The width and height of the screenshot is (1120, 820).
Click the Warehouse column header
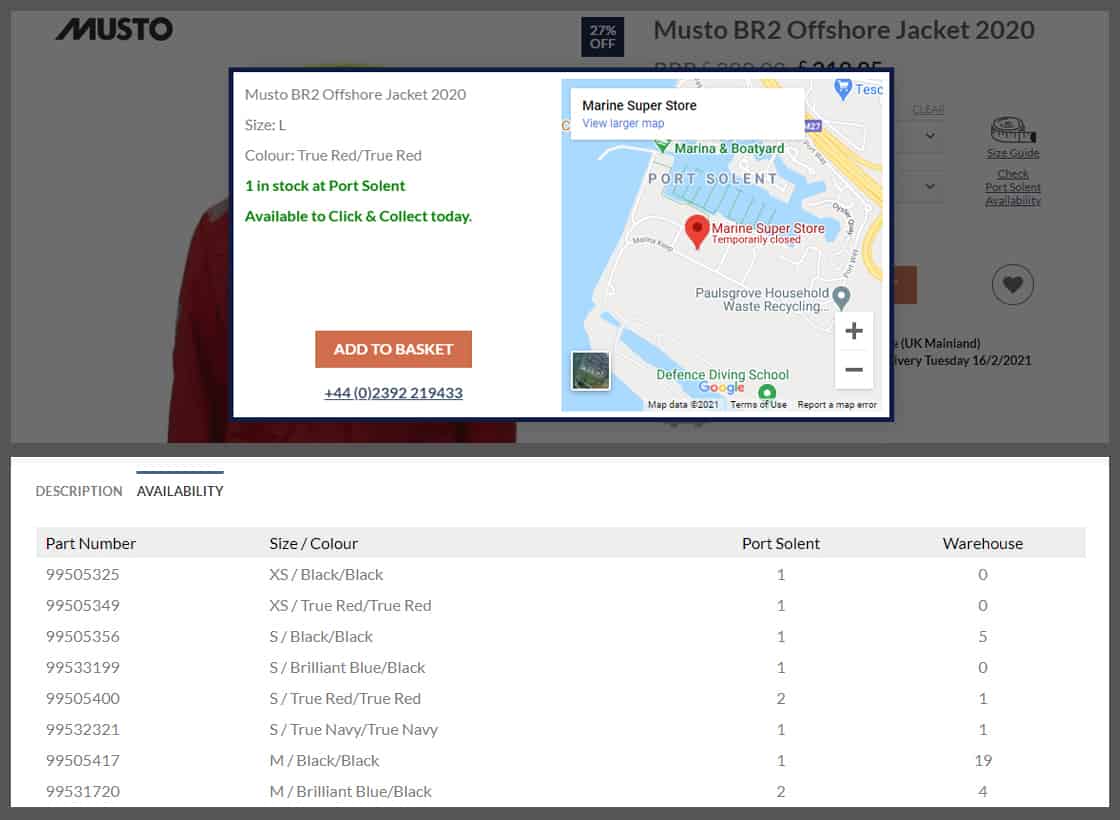click(983, 544)
